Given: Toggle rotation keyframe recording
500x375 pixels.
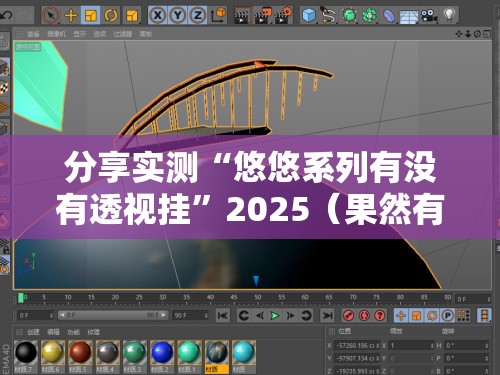Looking at the screenshot, I should (x=432, y=315).
